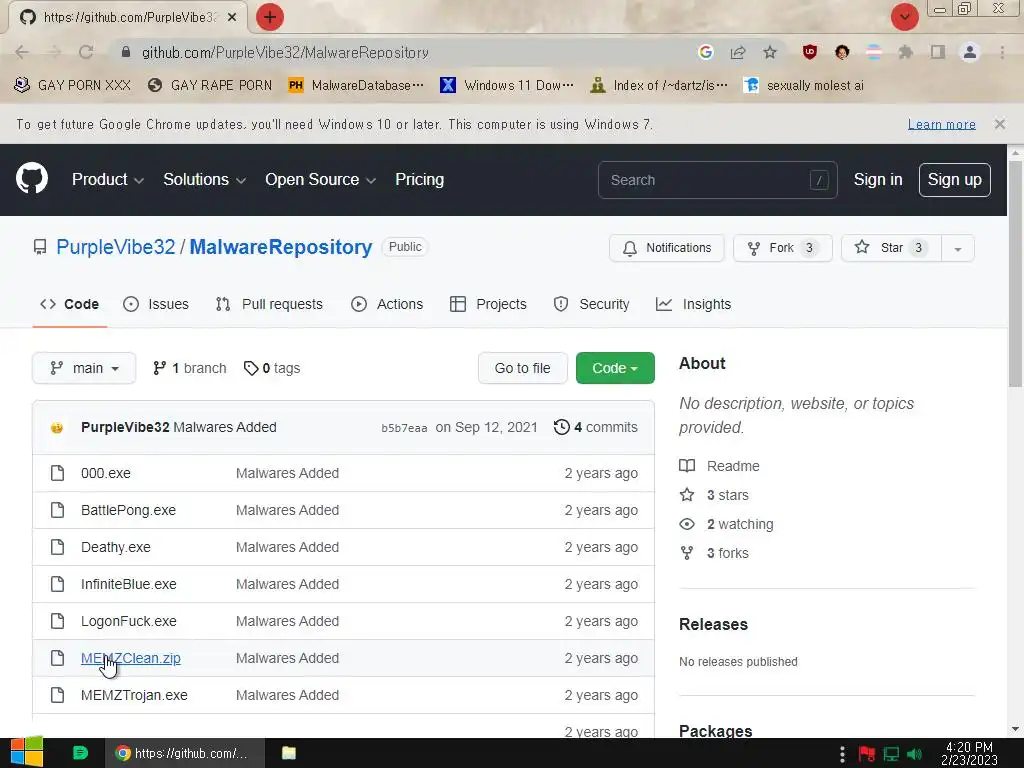Click the star icon next to 3 stars

point(687,494)
